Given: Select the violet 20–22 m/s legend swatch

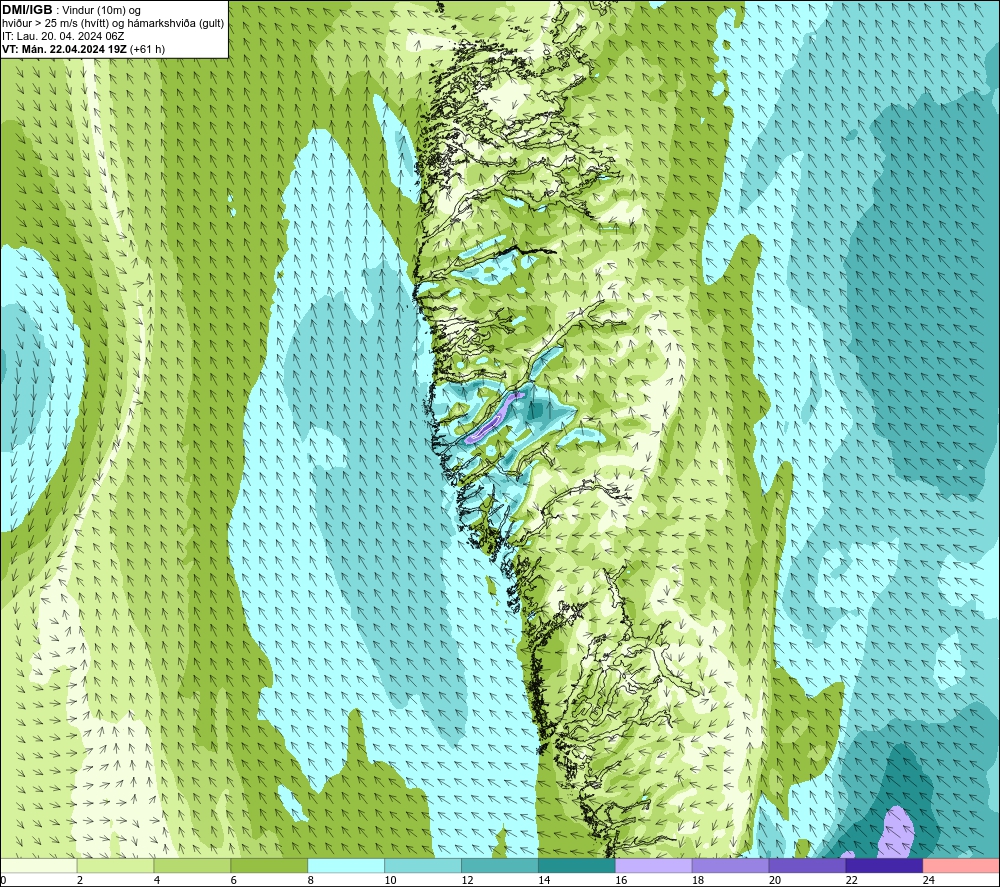Looking at the screenshot, I should pos(807,865).
